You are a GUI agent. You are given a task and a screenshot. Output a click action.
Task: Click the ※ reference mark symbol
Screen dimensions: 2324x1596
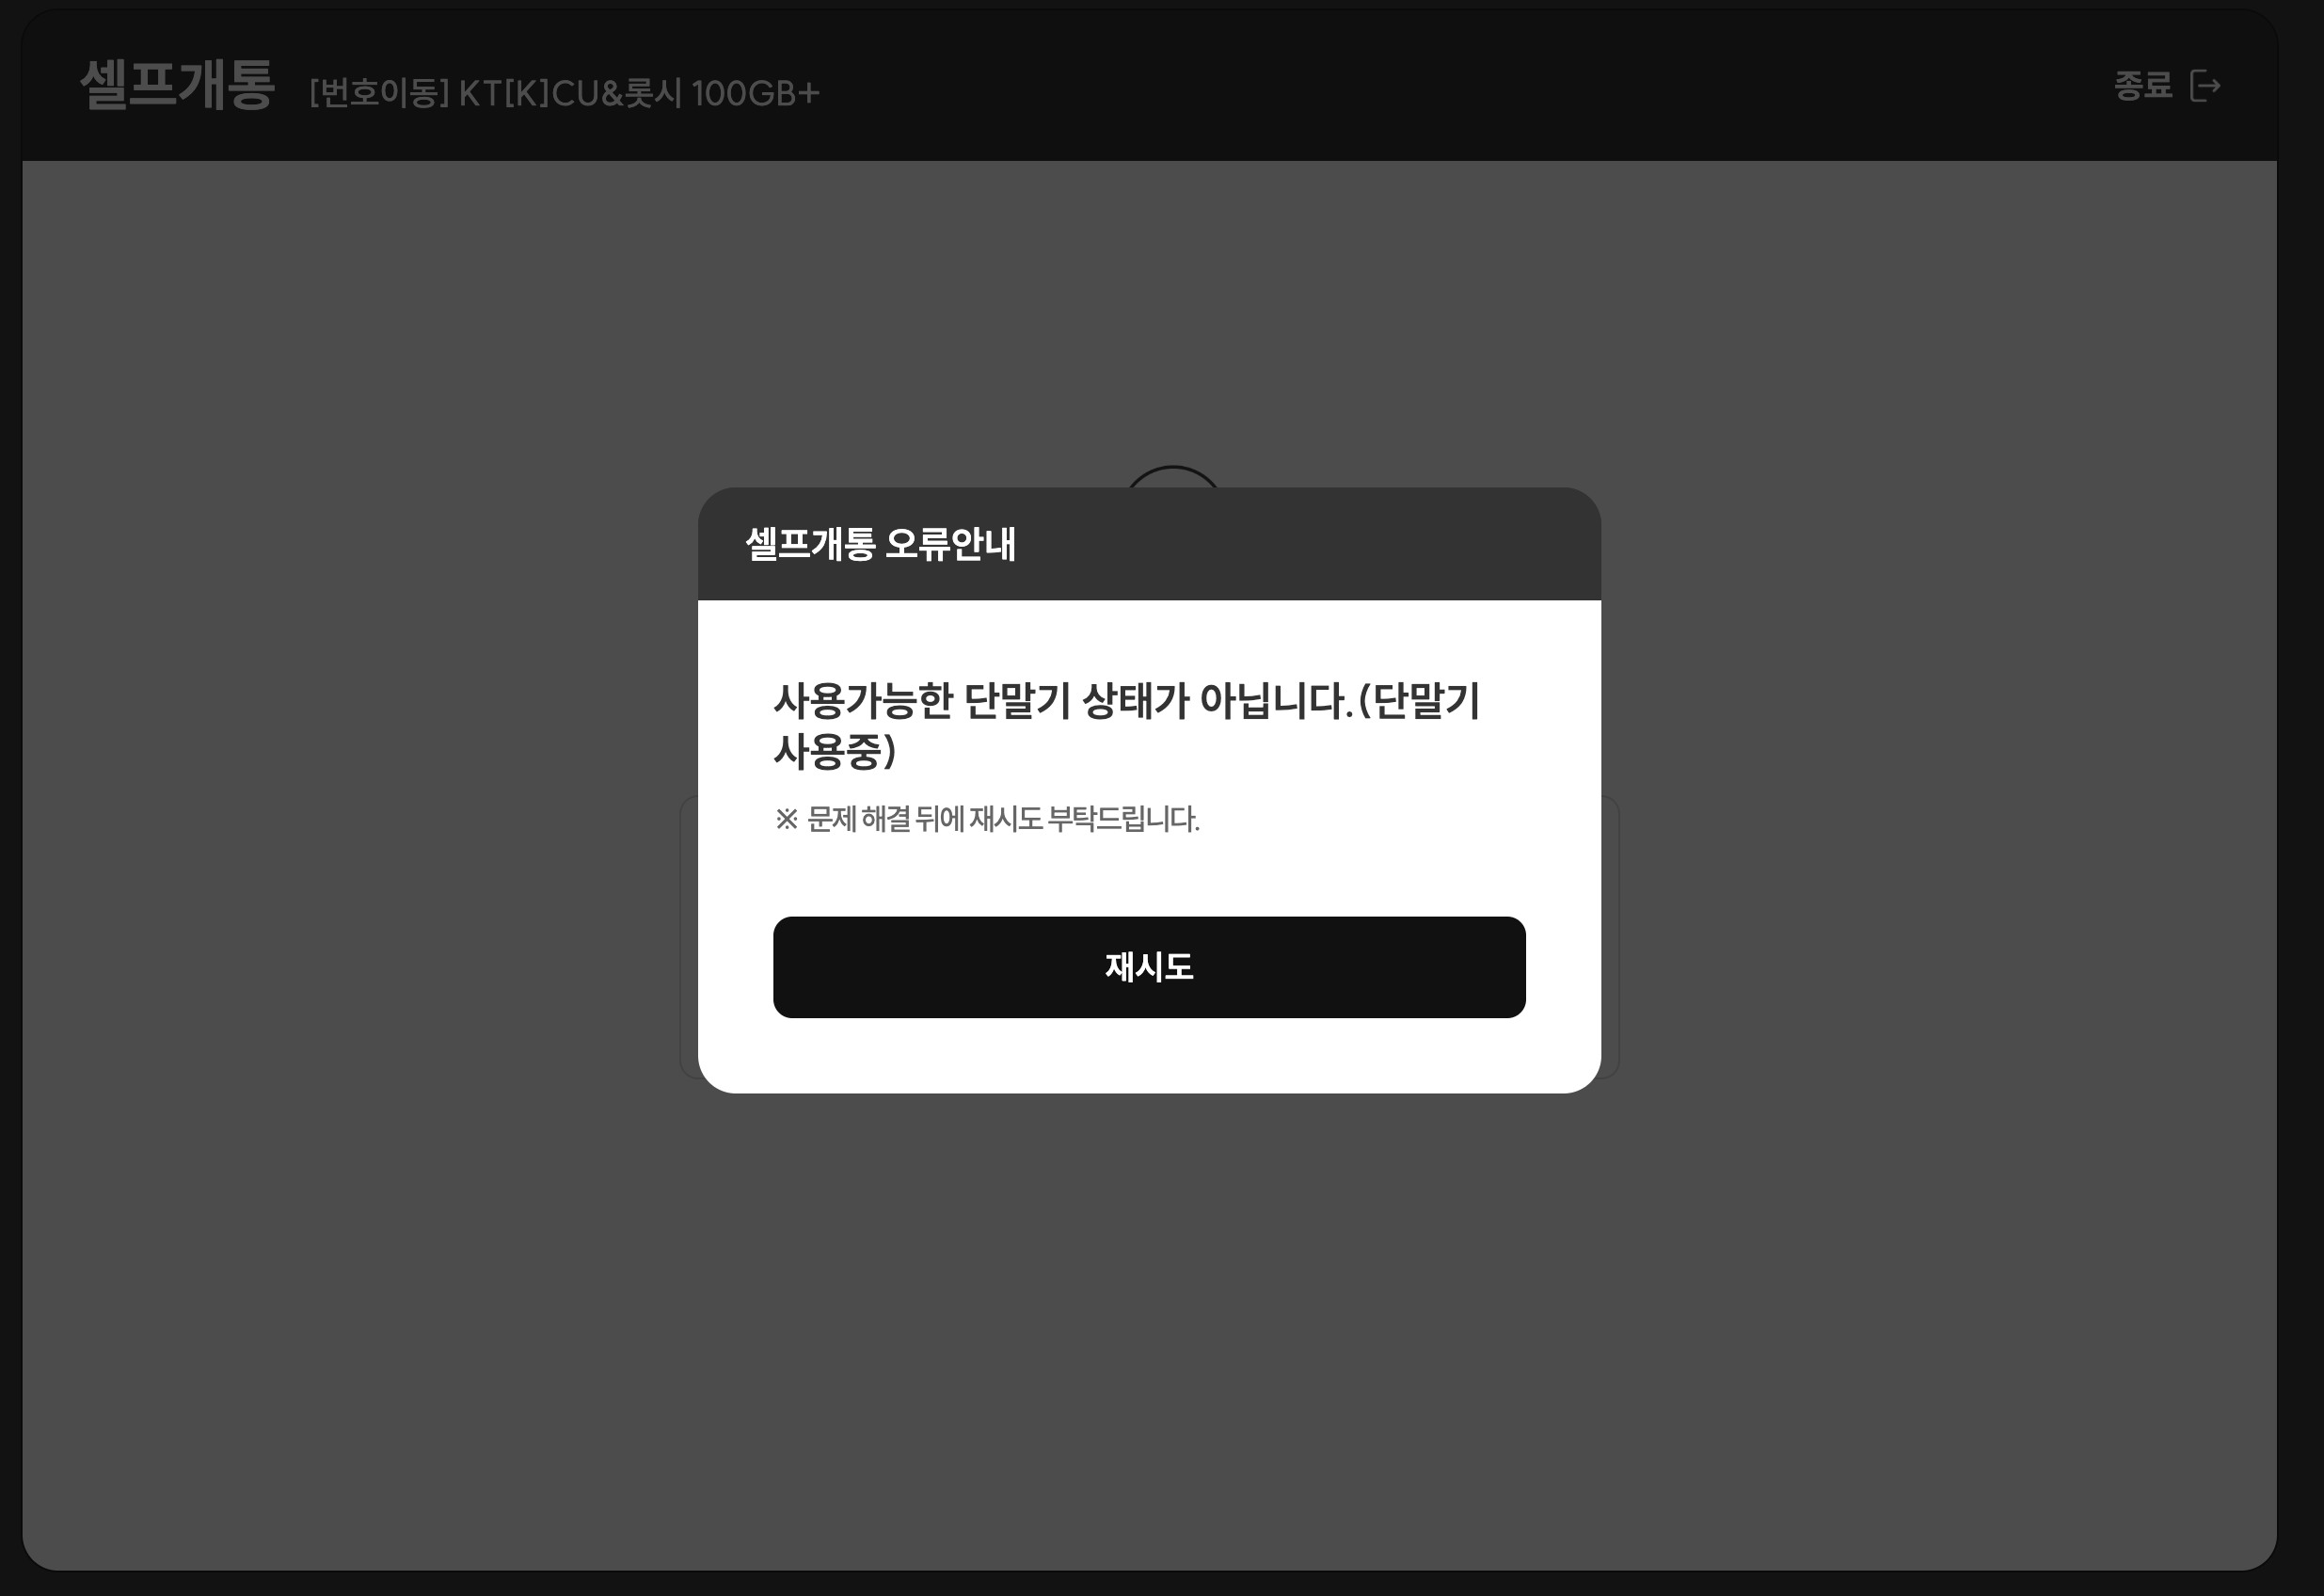pos(787,819)
